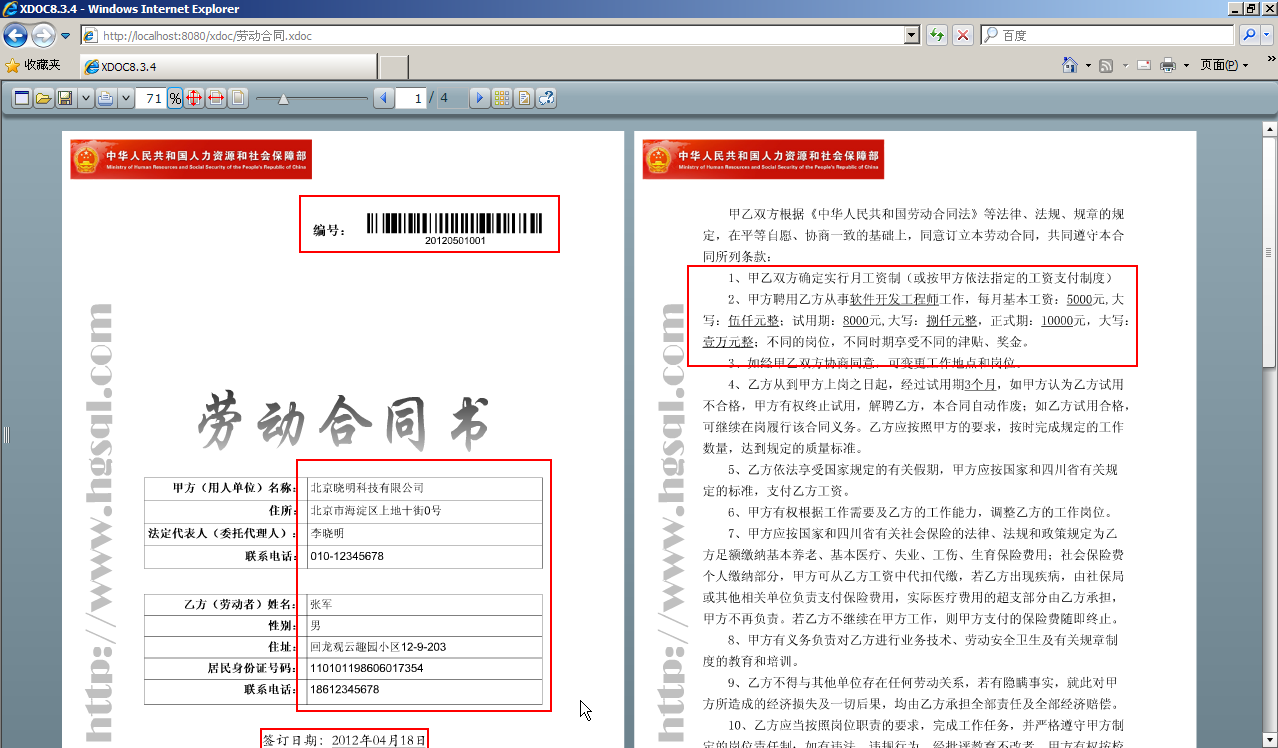Click the document properties icon
Screen dimensions: 1278x748
pos(524,98)
